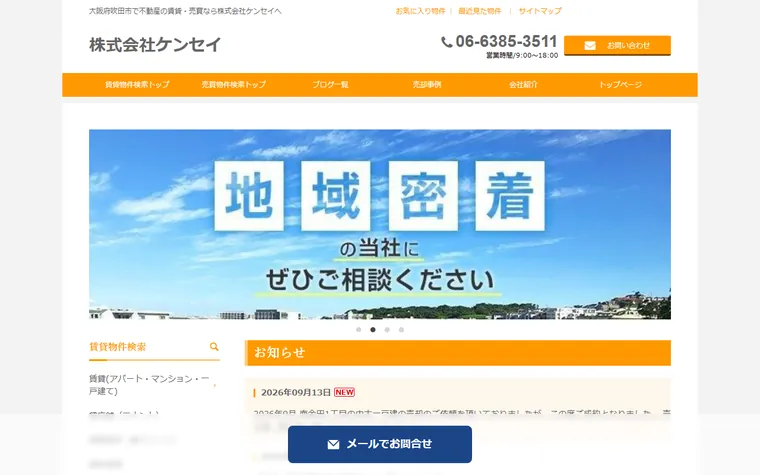Click the 株式会社ケンセイ site logo
The width and height of the screenshot is (760, 475).
click(155, 45)
